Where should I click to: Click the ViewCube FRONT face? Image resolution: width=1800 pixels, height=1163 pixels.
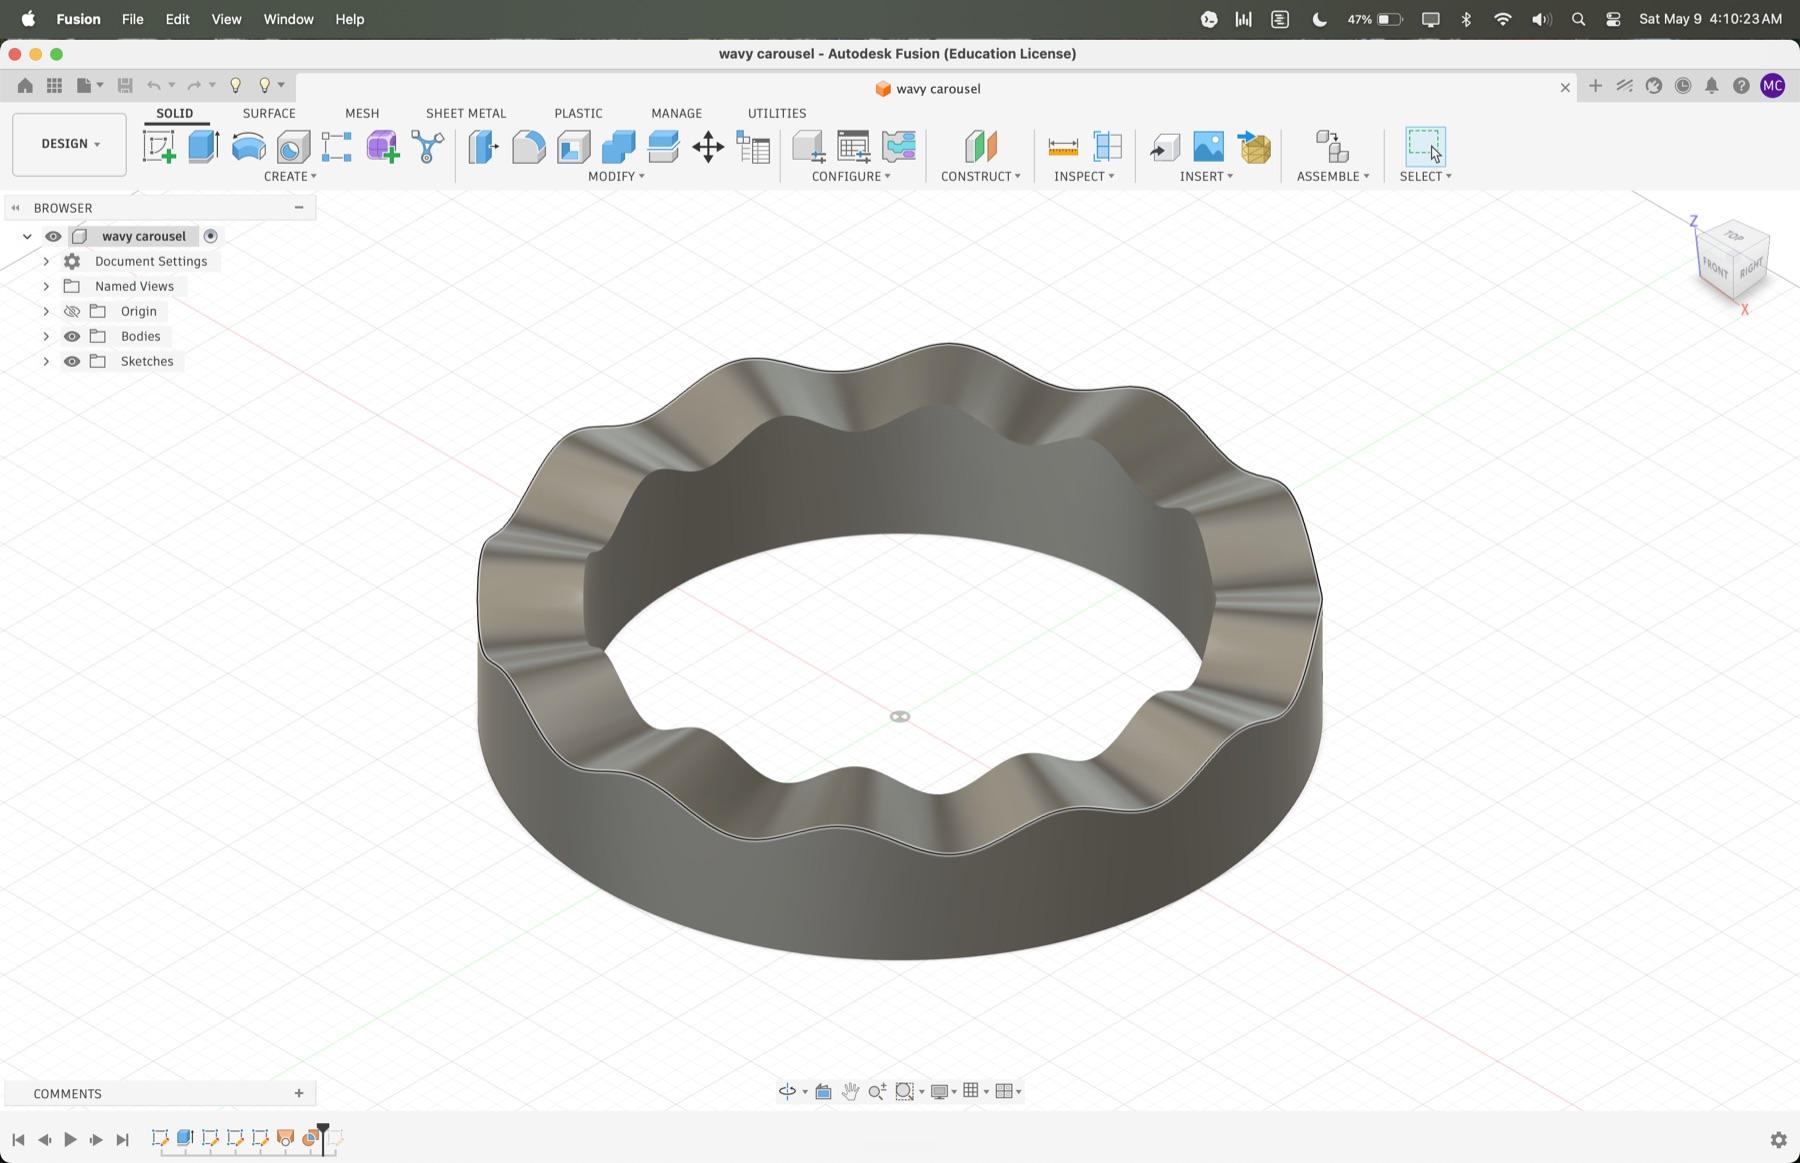(1715, 267)
